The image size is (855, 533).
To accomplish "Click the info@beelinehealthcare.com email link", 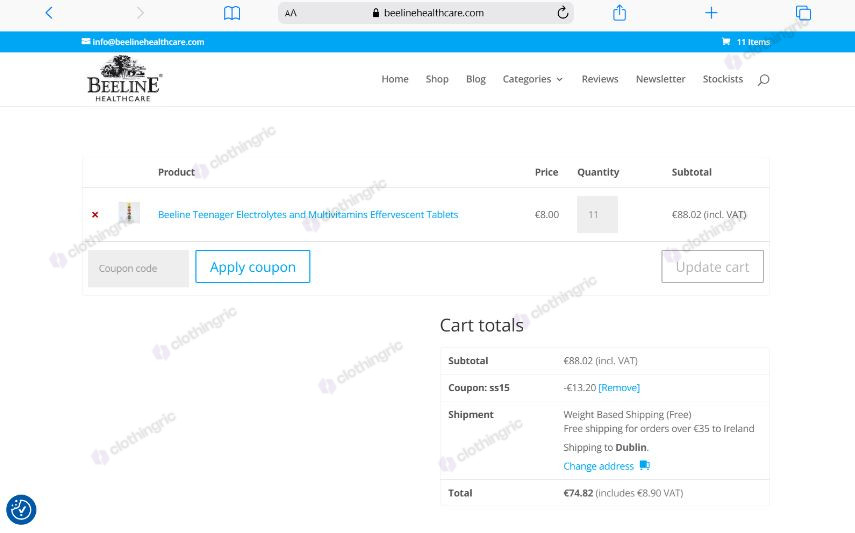I will tap(148, 42).
